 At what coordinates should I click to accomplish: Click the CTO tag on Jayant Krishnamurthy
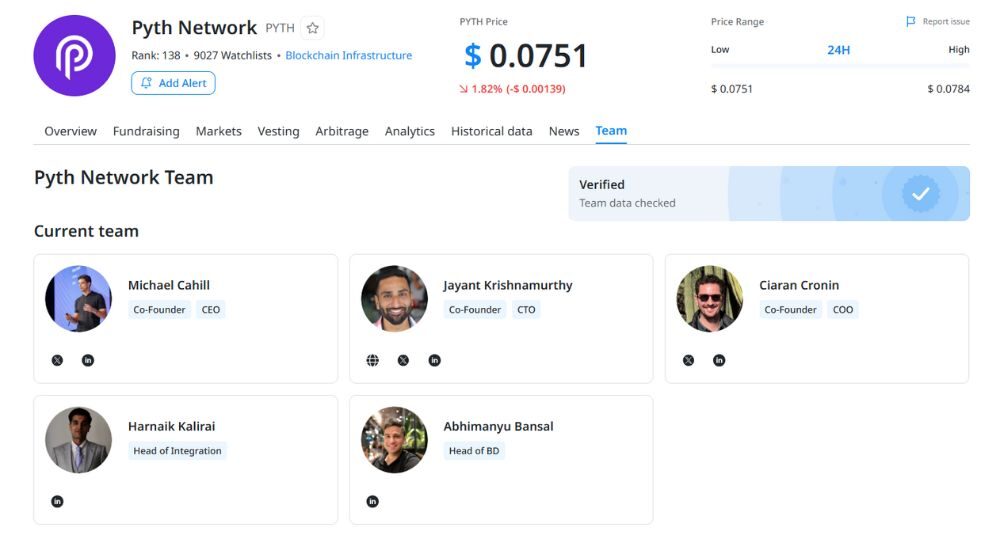point(526,310)
